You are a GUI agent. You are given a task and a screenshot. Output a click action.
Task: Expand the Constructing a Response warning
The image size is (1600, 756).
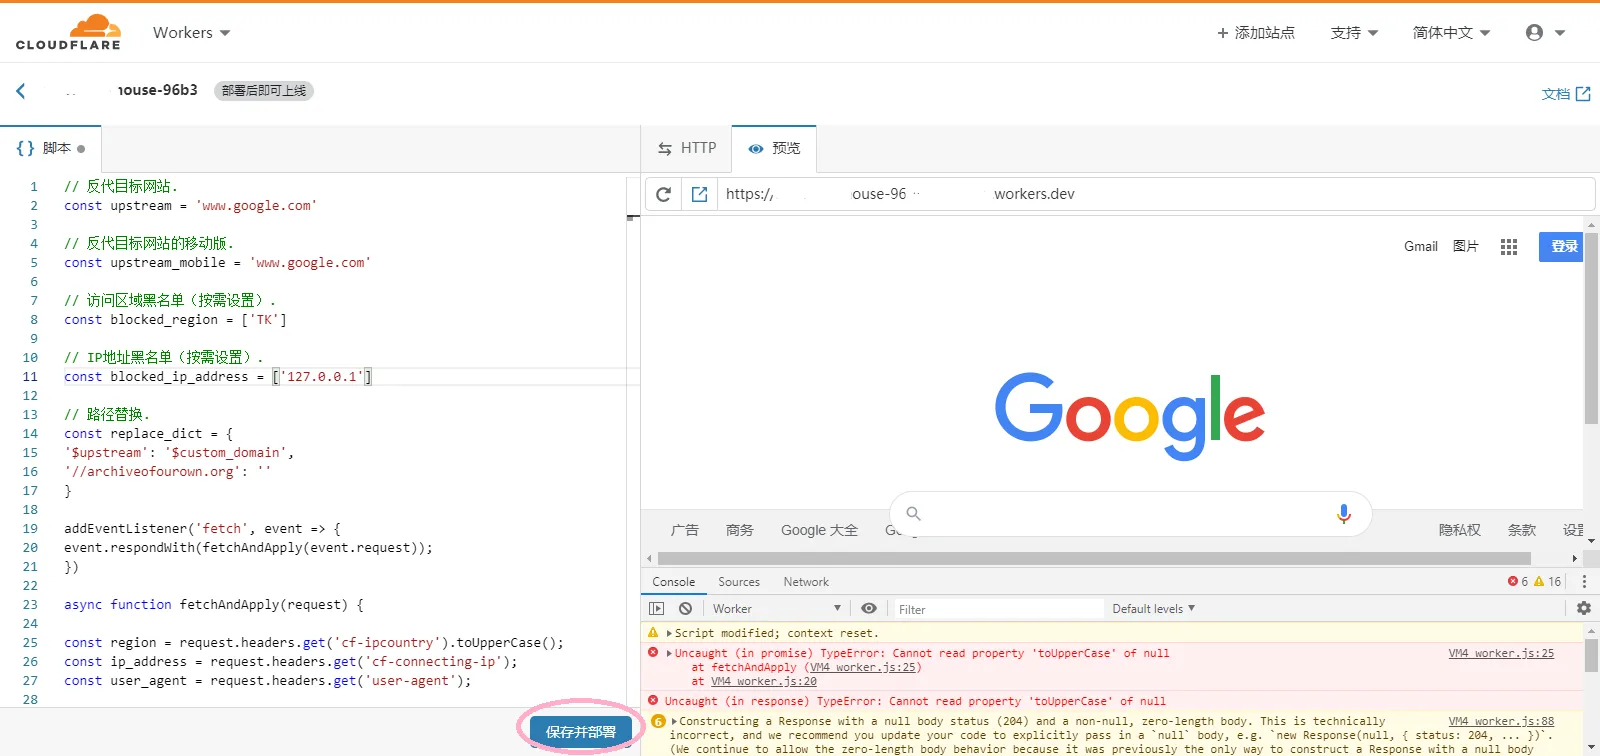pyautogui.click(x=675, y=721)
